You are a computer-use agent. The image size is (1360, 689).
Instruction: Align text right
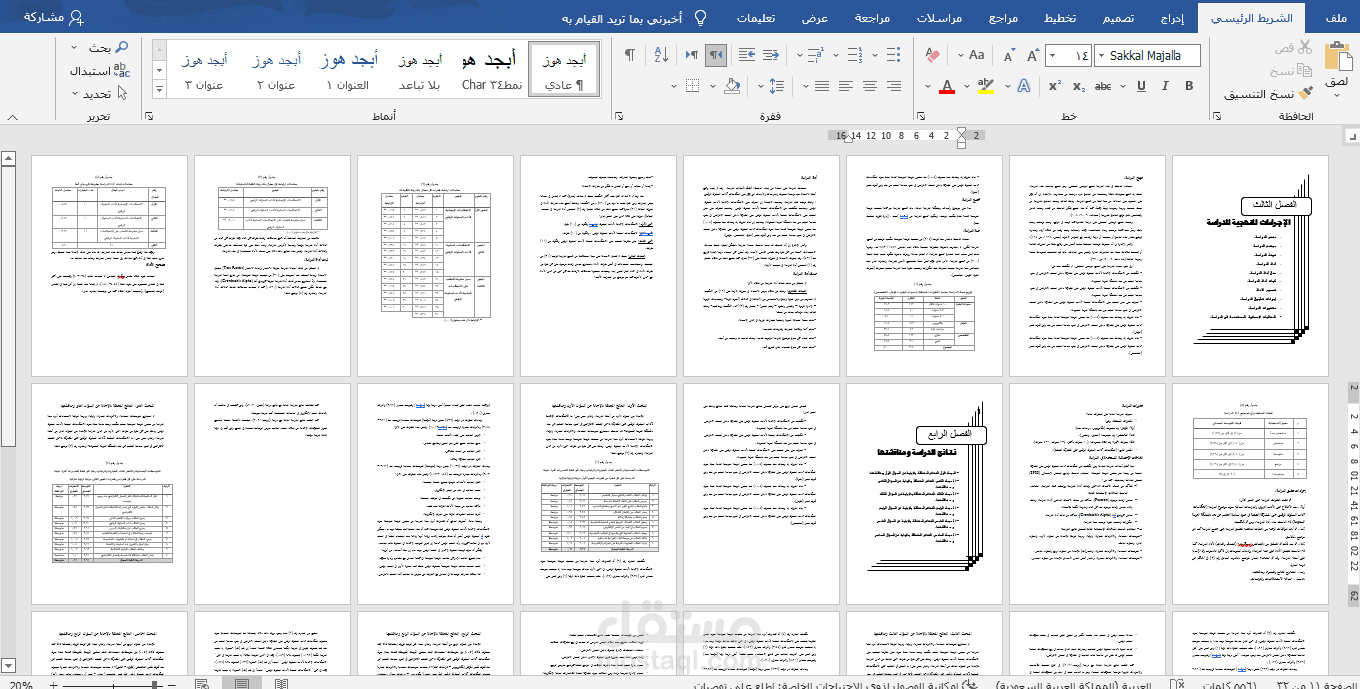[x=893, y=86]
